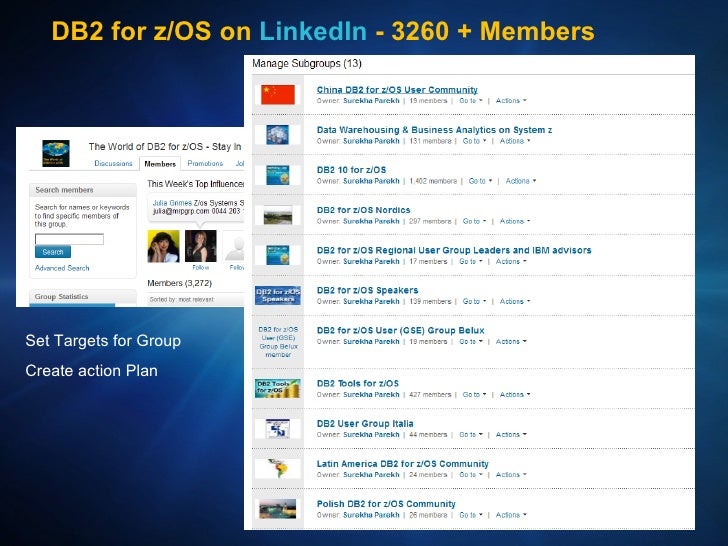Click the DB2 Tools for z/OS coins icon

click(x=278, y=389)
